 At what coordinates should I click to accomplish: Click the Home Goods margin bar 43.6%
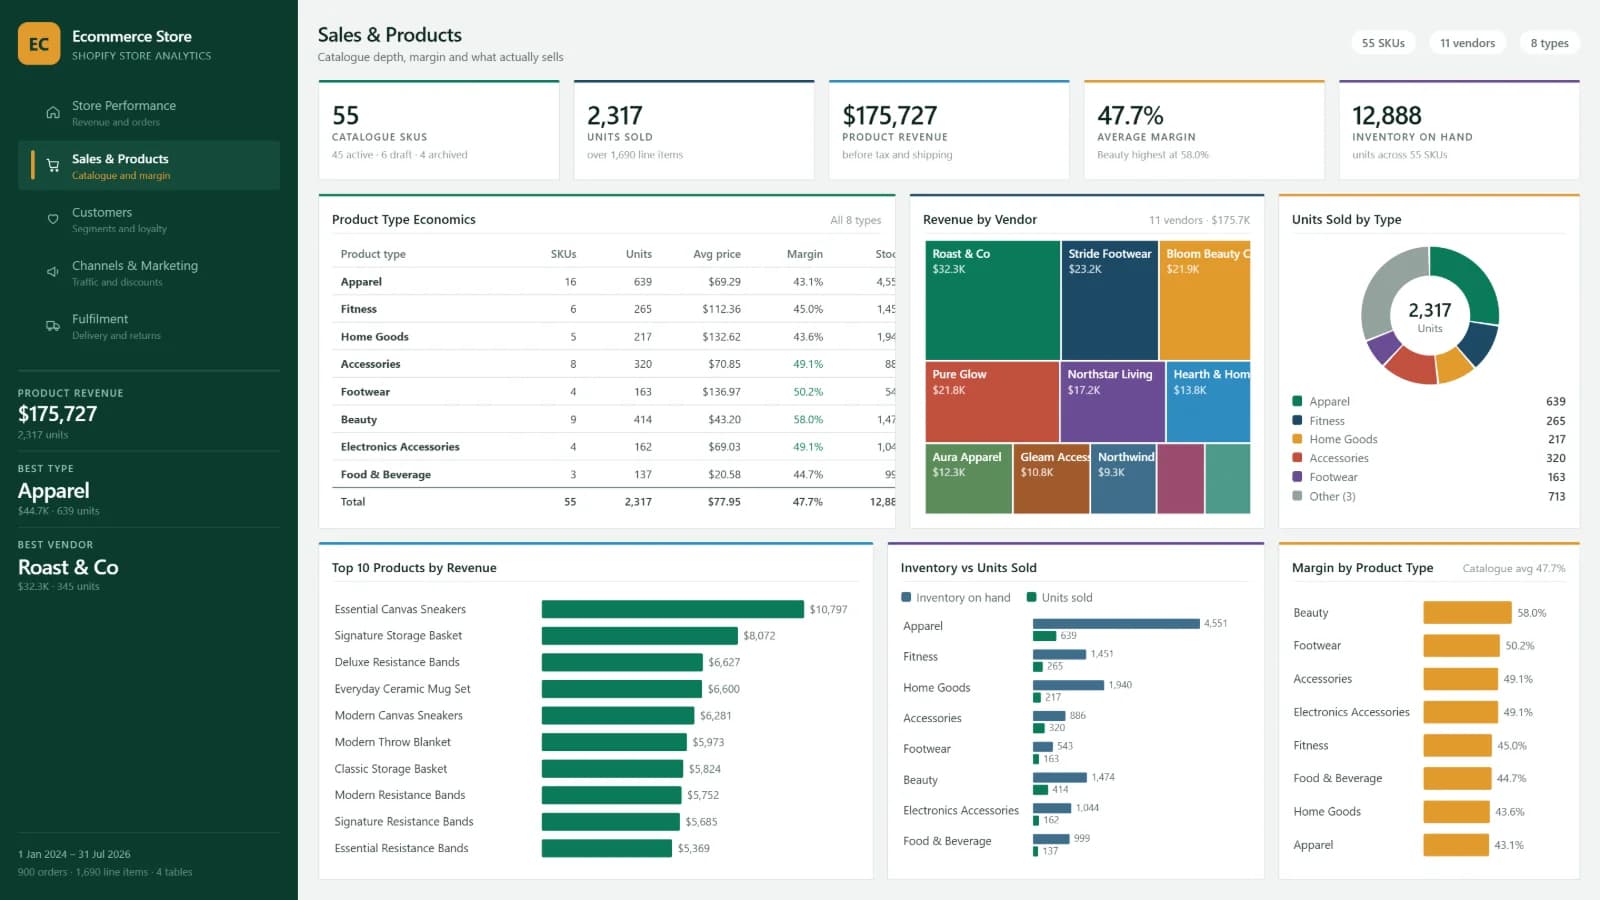tap(1456, 812)
